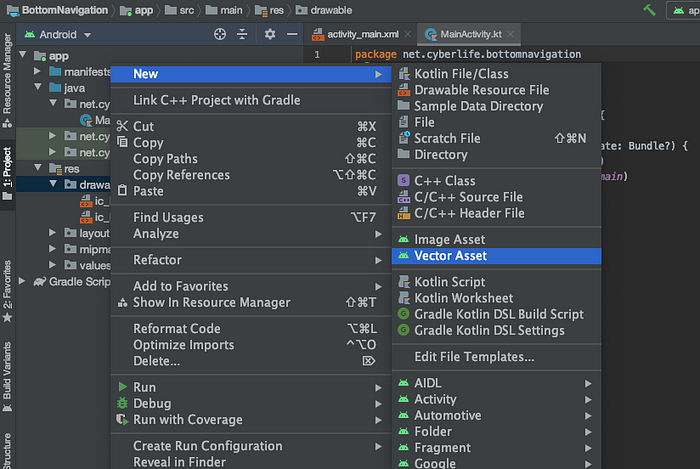Choose Link C++ Project with Gradle
Screen dimensions: 700x469
(251, 100)
